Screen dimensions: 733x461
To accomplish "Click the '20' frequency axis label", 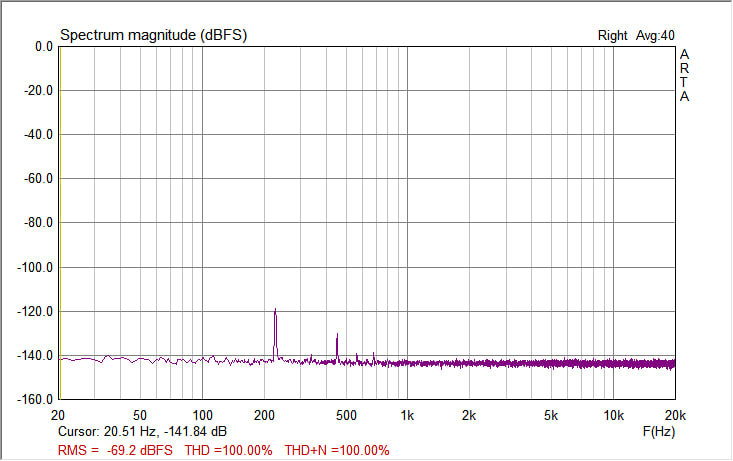I will point(58,415).
